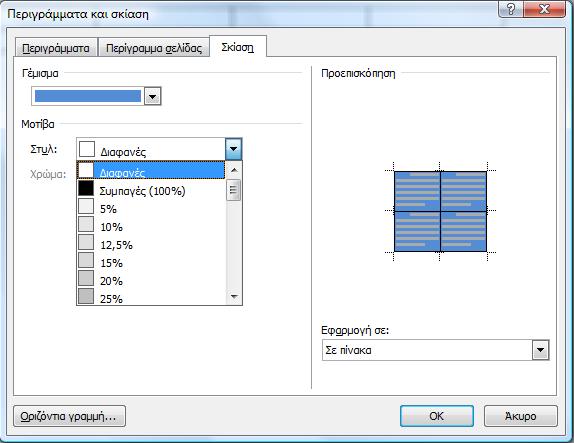The width and height of the screenshot is (574, 443).
Task: Click the pattern list scrollbar down arrow
Action: tap(234, 297)
